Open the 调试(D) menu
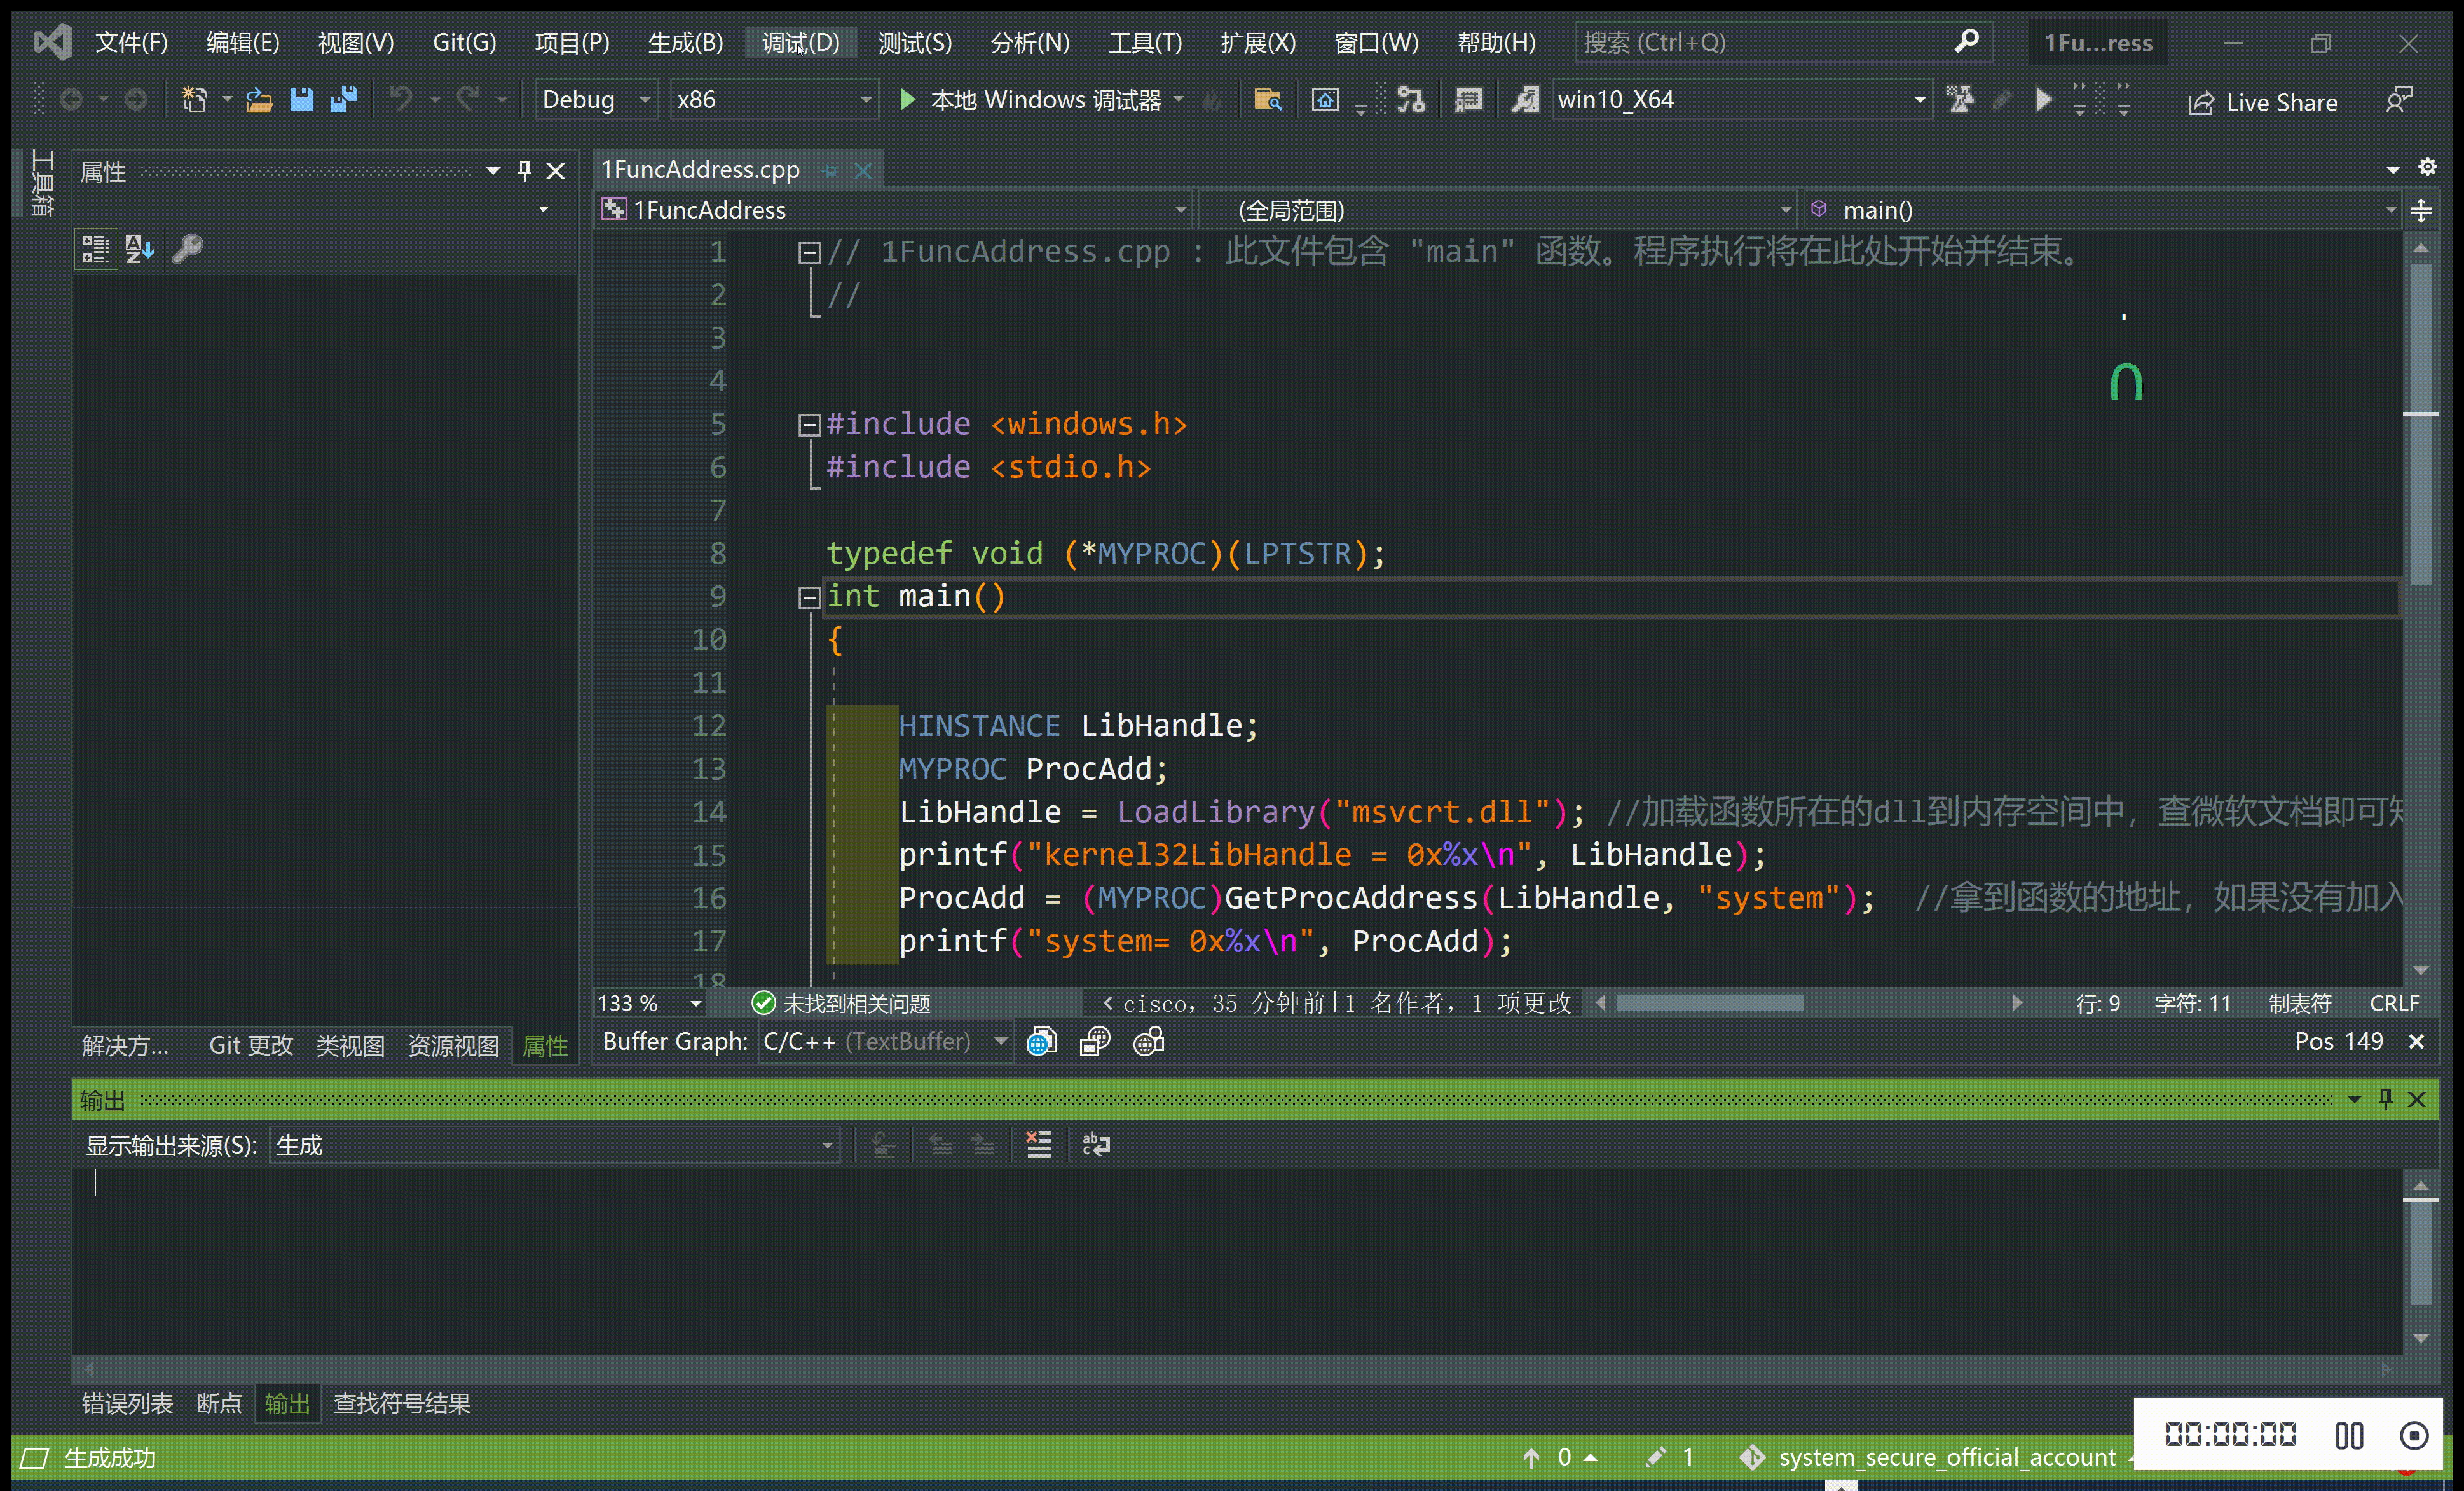2464x1491 pixels. pos(800,42)
